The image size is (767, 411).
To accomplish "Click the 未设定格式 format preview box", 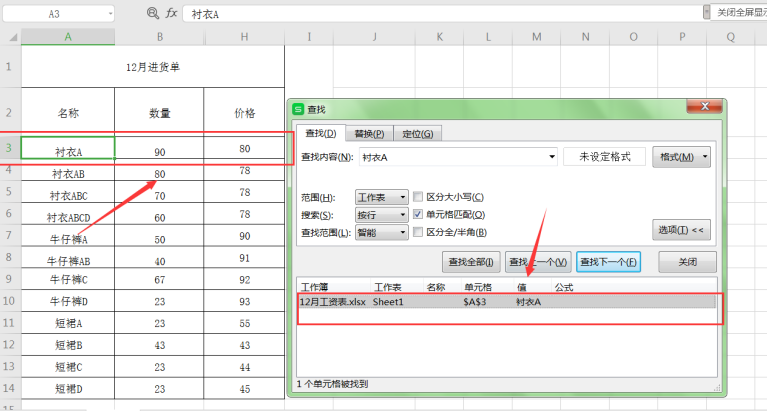I will (x=605, y=157).
